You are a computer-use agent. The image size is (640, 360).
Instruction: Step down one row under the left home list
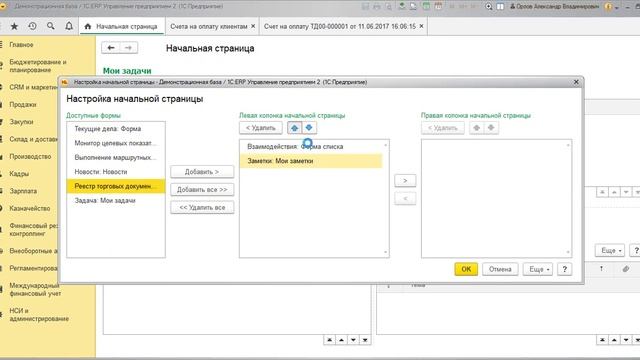coord(353,340)
